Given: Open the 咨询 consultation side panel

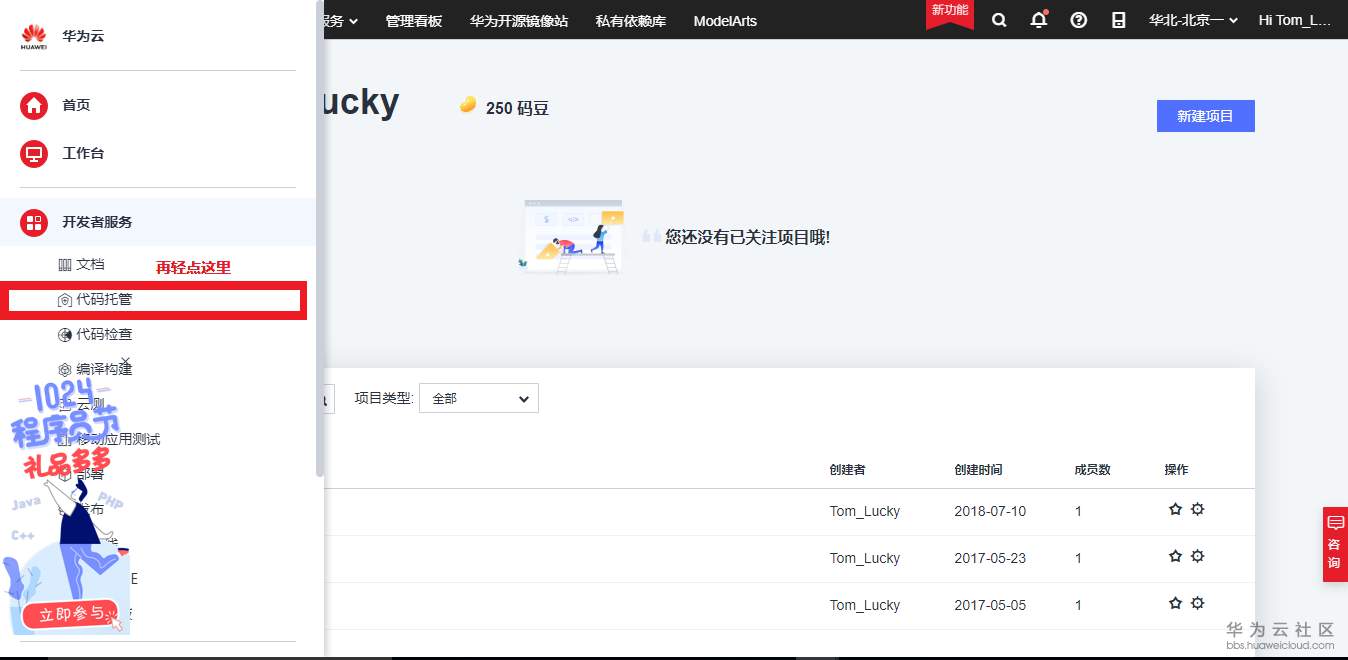Looking at the screenshot, I should tap(1335, 544).
